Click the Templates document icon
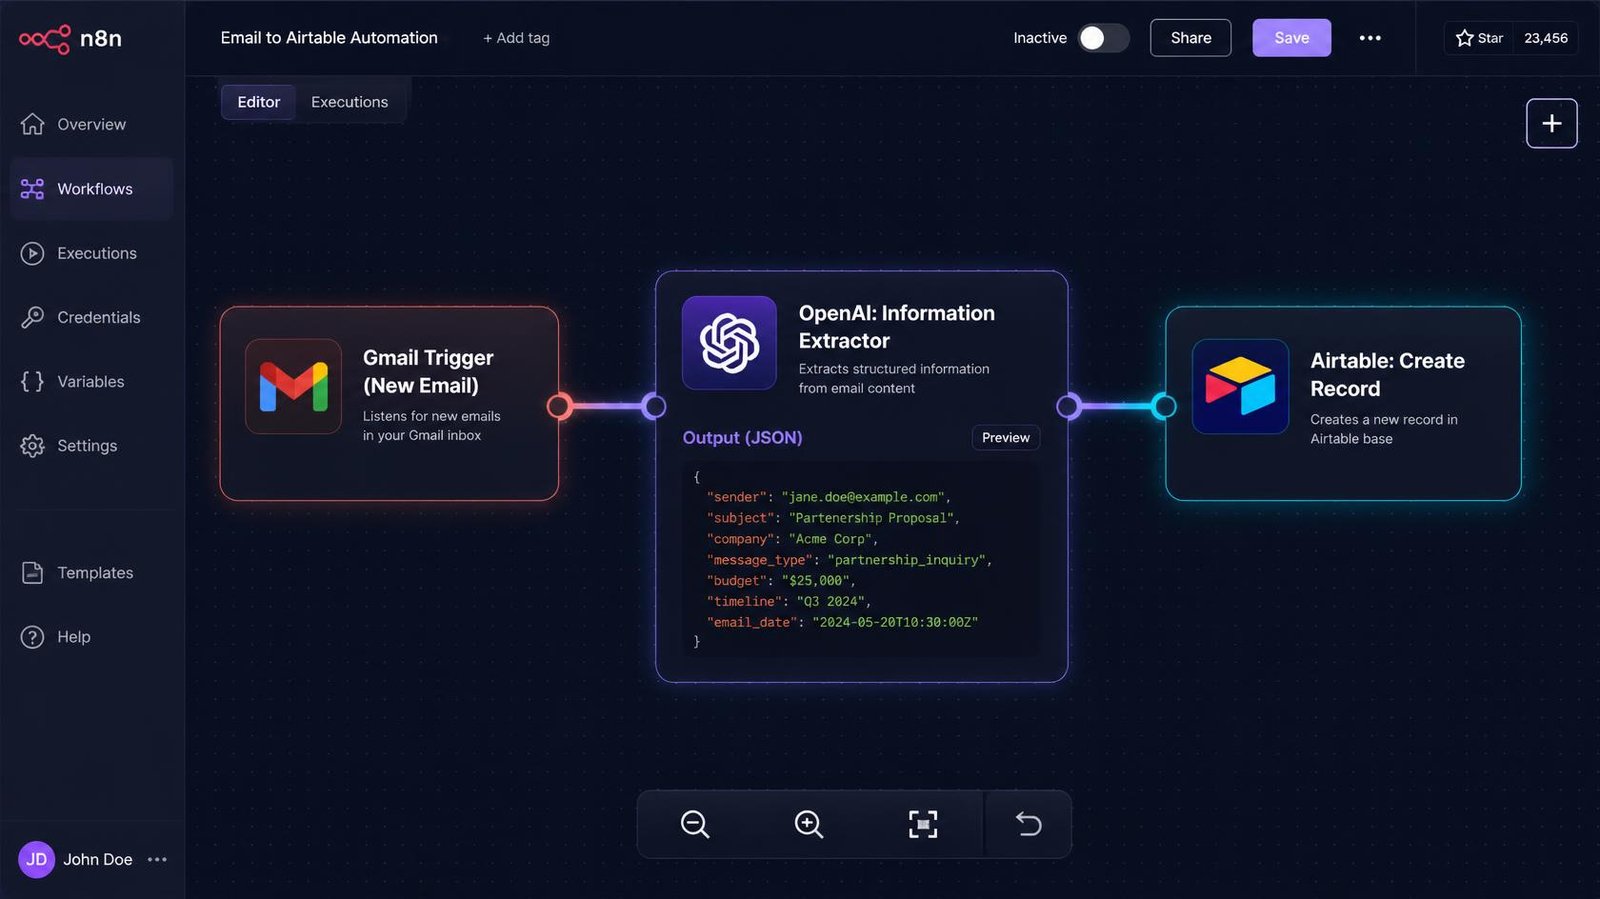Screen dimensions: 1600x899 pos(32,573)
